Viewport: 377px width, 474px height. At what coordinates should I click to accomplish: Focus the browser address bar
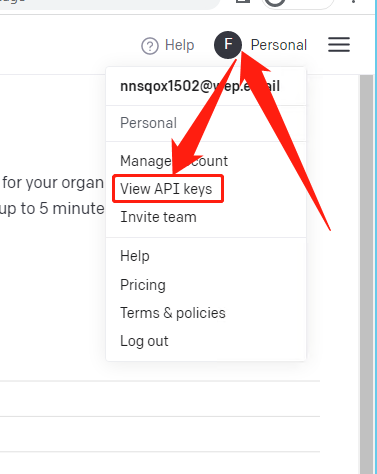click(110, 3)
